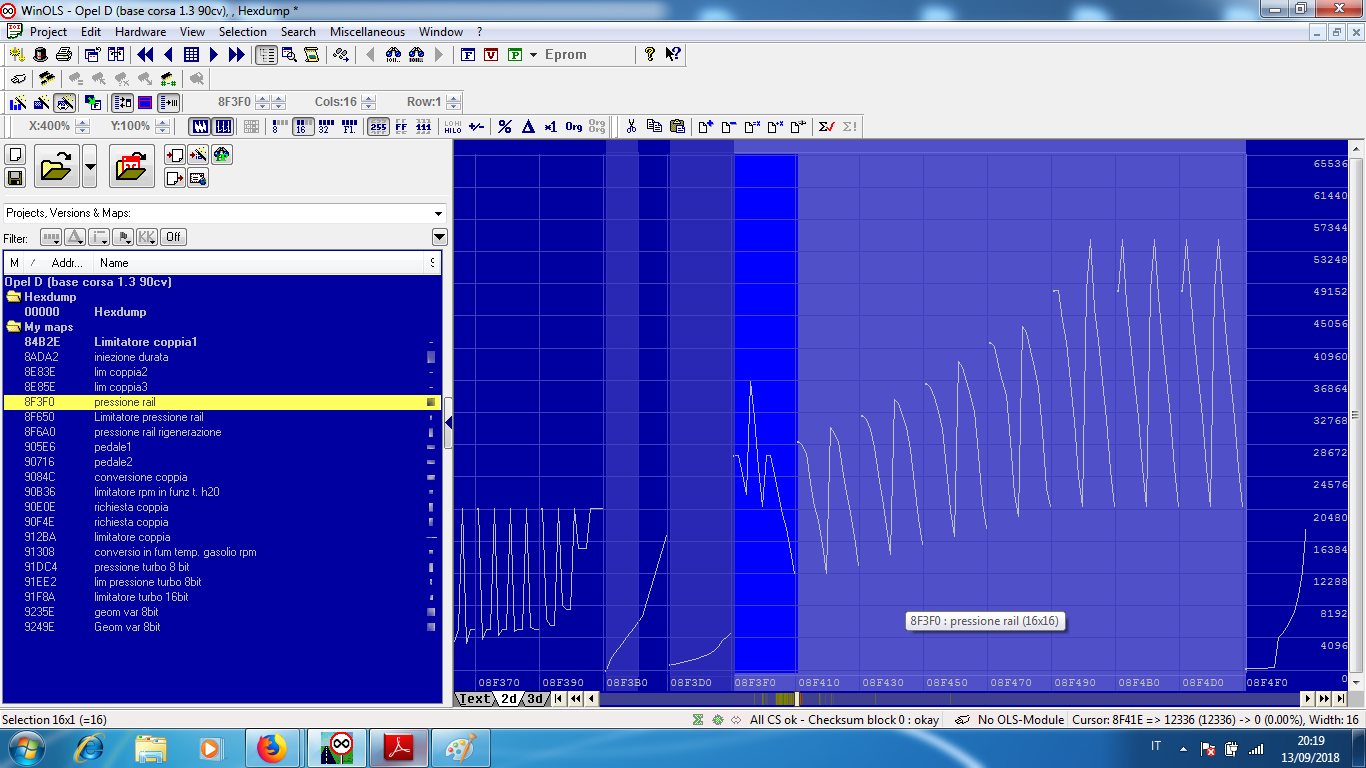Toggle 16-bit data width mode
The width and height of the screenshot is (1366, 768).
click(x=302, y=127)
